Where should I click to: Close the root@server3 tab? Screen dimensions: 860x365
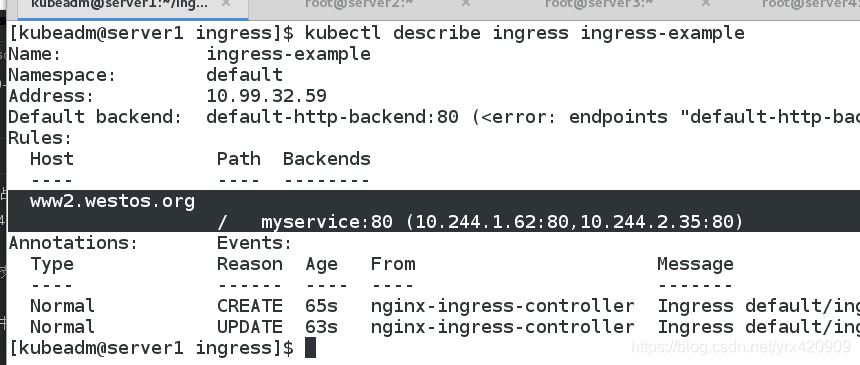pos(706,3)
